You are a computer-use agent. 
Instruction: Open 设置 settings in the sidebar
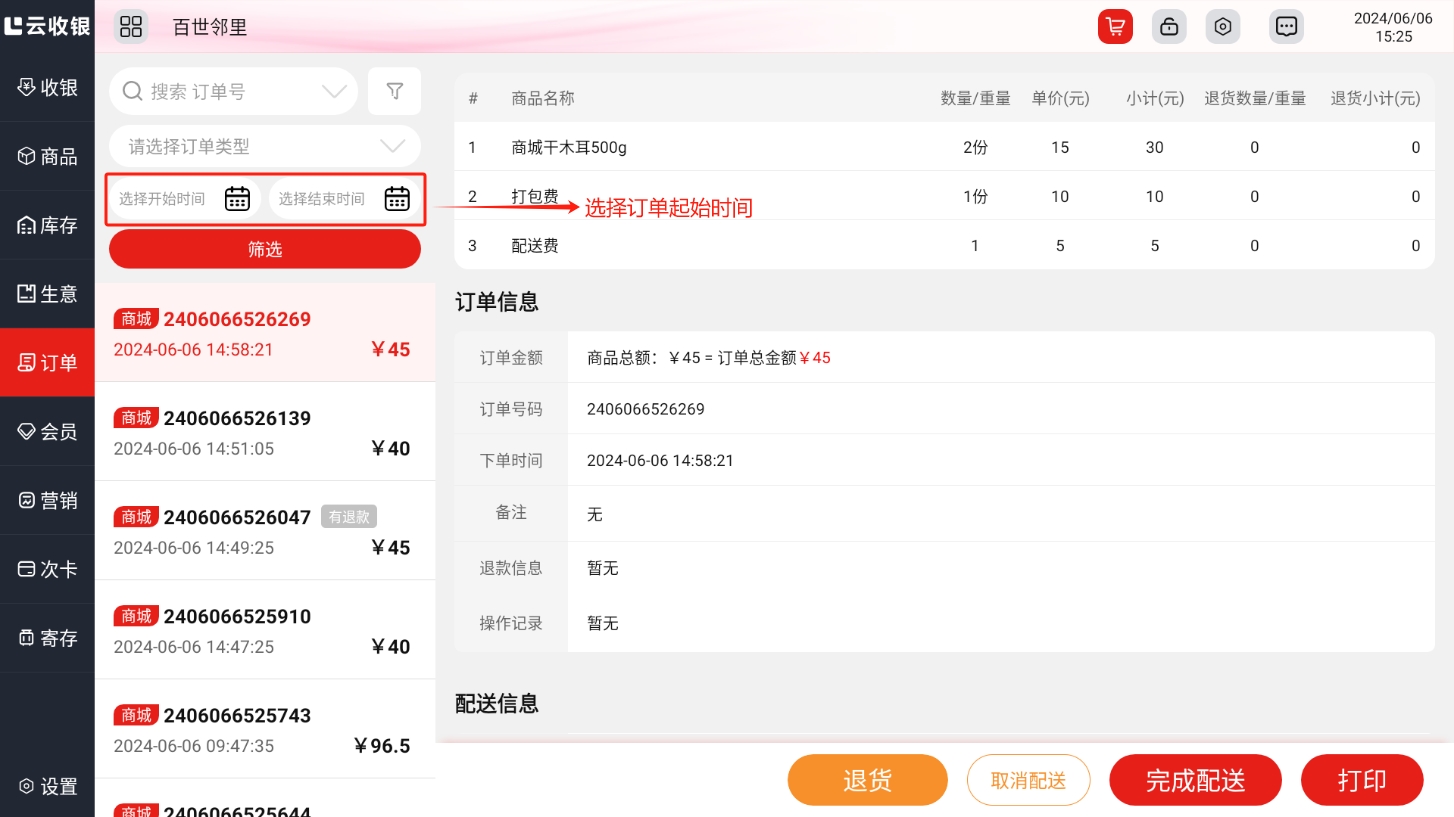(x=47, y=787)
